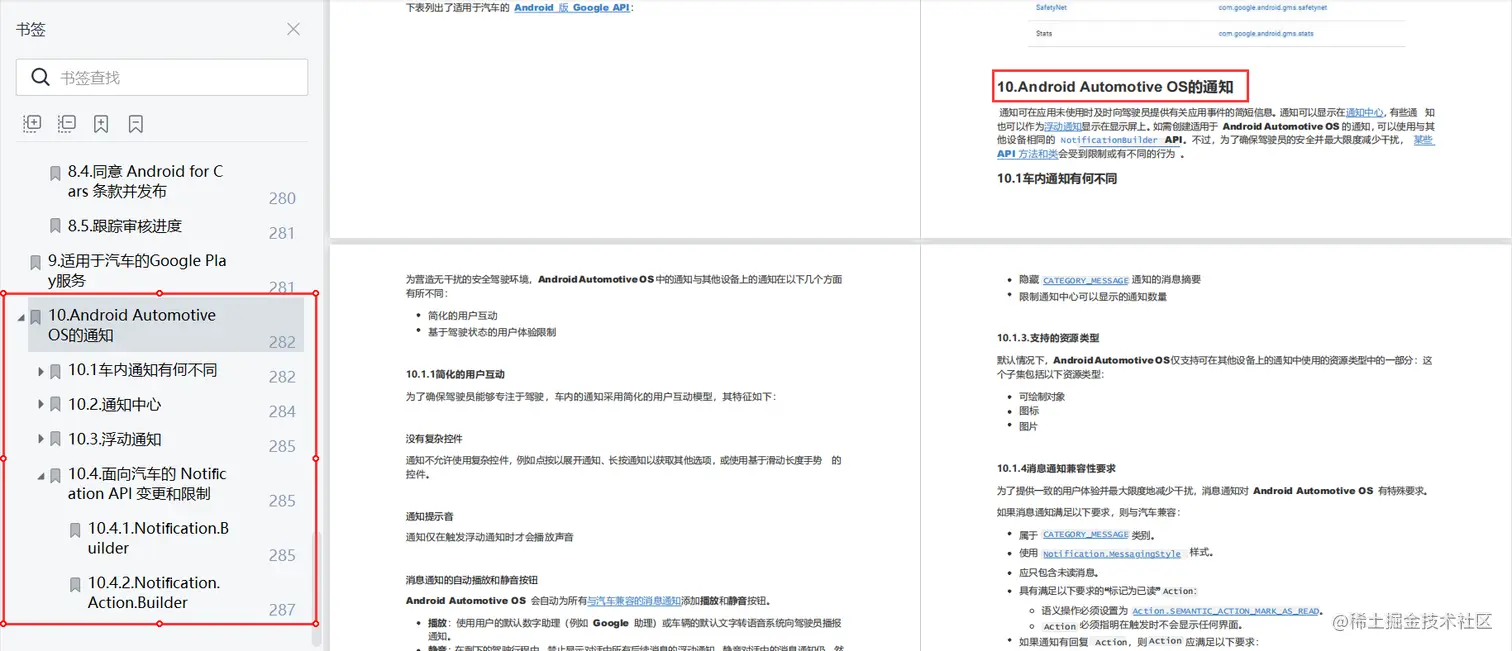The image size is (1512, 651).
Task: Open the com.google.android.gms.safetynet link
Action: click(1272, 7)
